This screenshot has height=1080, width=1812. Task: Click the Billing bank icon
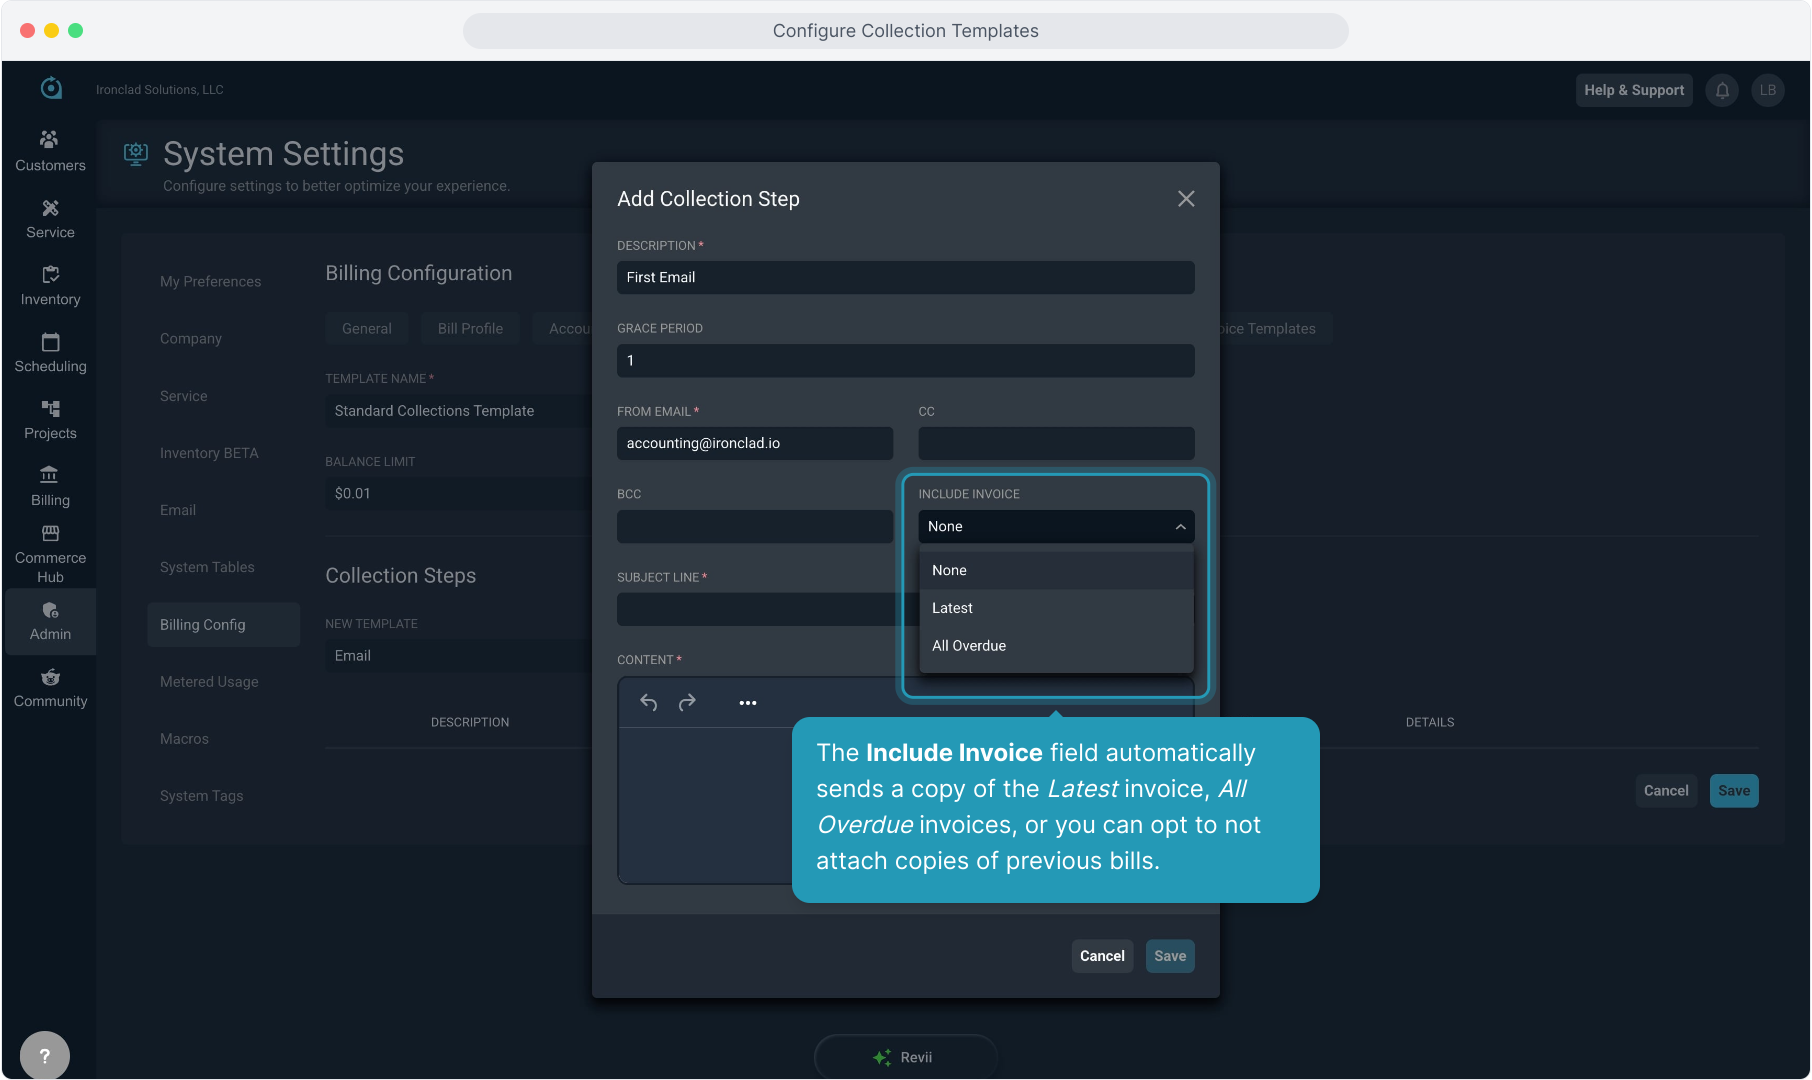coord(50,475)
